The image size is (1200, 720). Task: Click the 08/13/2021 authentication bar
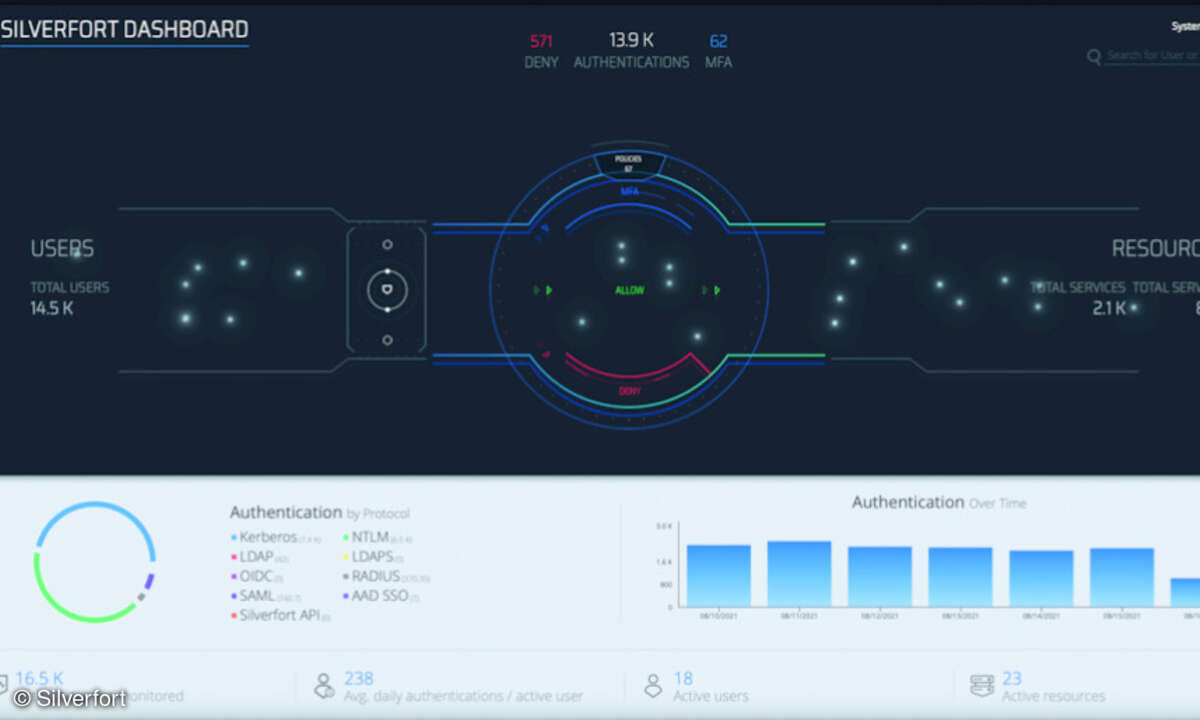coord(960,577)
